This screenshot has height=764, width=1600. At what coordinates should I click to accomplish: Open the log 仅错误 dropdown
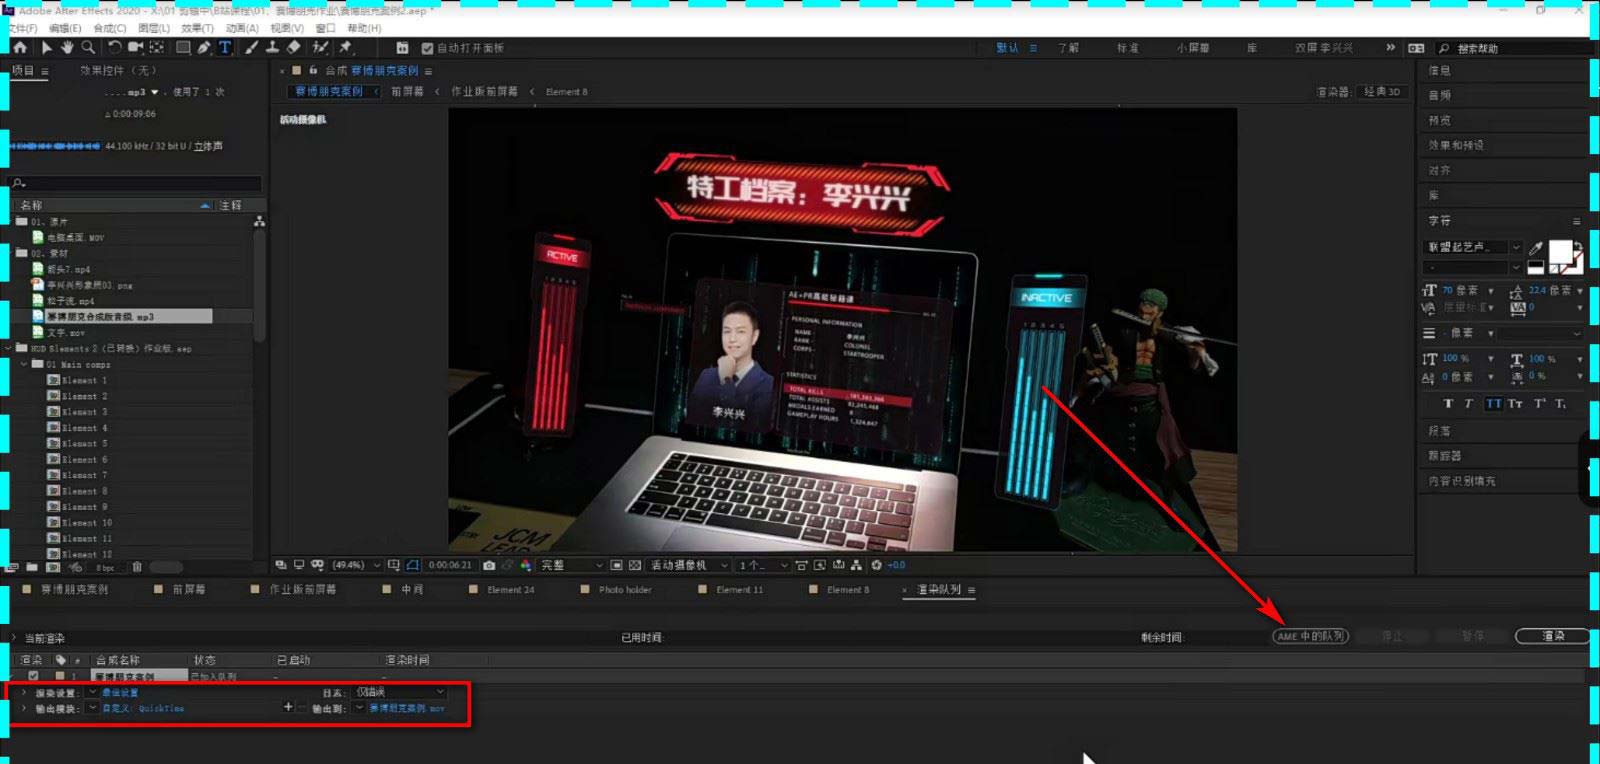[400, 692]
